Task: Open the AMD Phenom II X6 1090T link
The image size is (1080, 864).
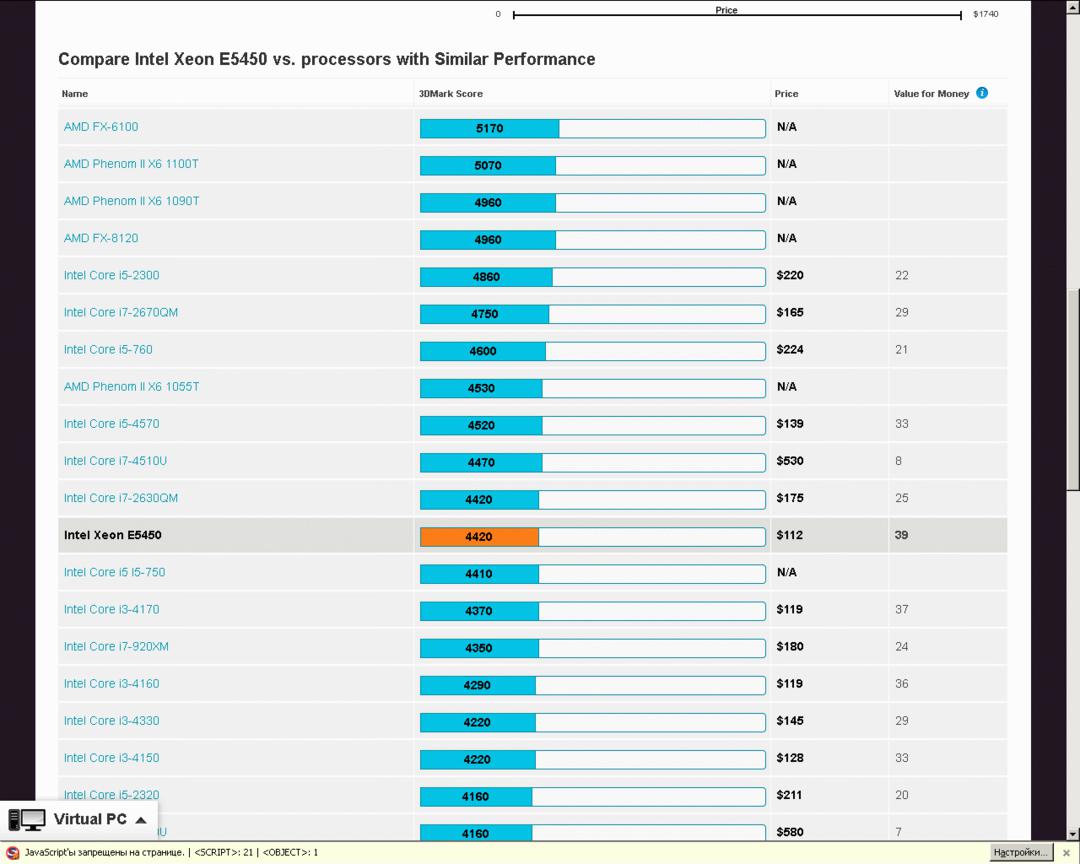Action: pos(132,201)
